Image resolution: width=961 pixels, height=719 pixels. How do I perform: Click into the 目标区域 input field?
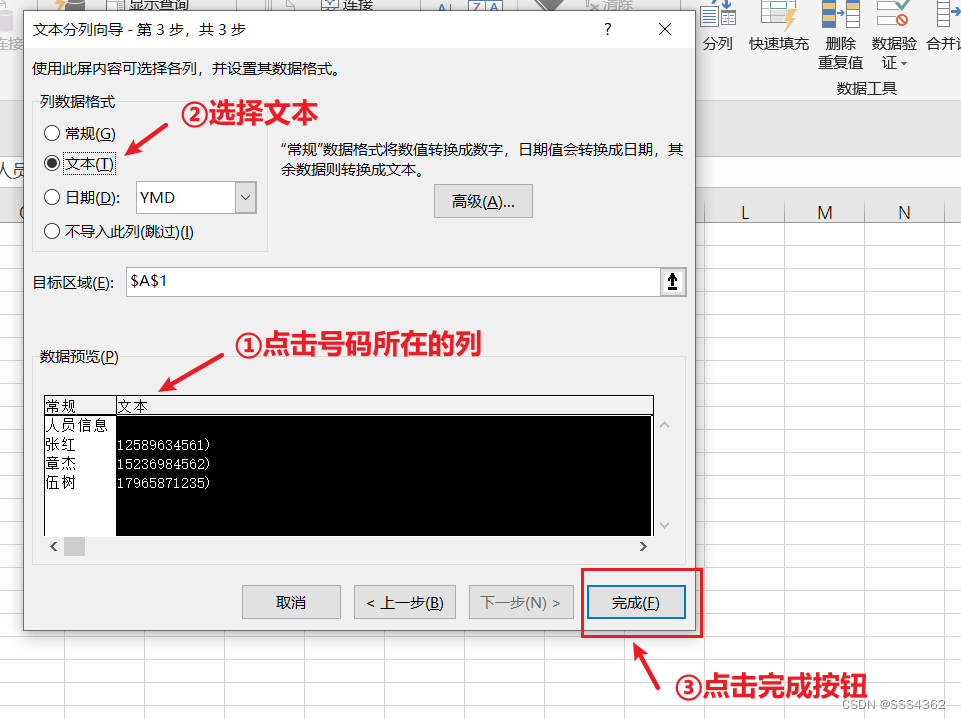[393, 281]
